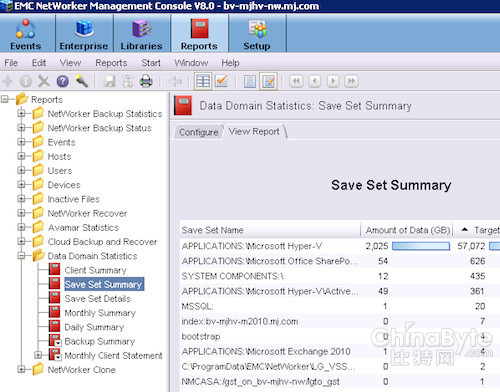Expand NetWorker Backup Status folder
Screen dimensions: 500x392
point(21,128)
